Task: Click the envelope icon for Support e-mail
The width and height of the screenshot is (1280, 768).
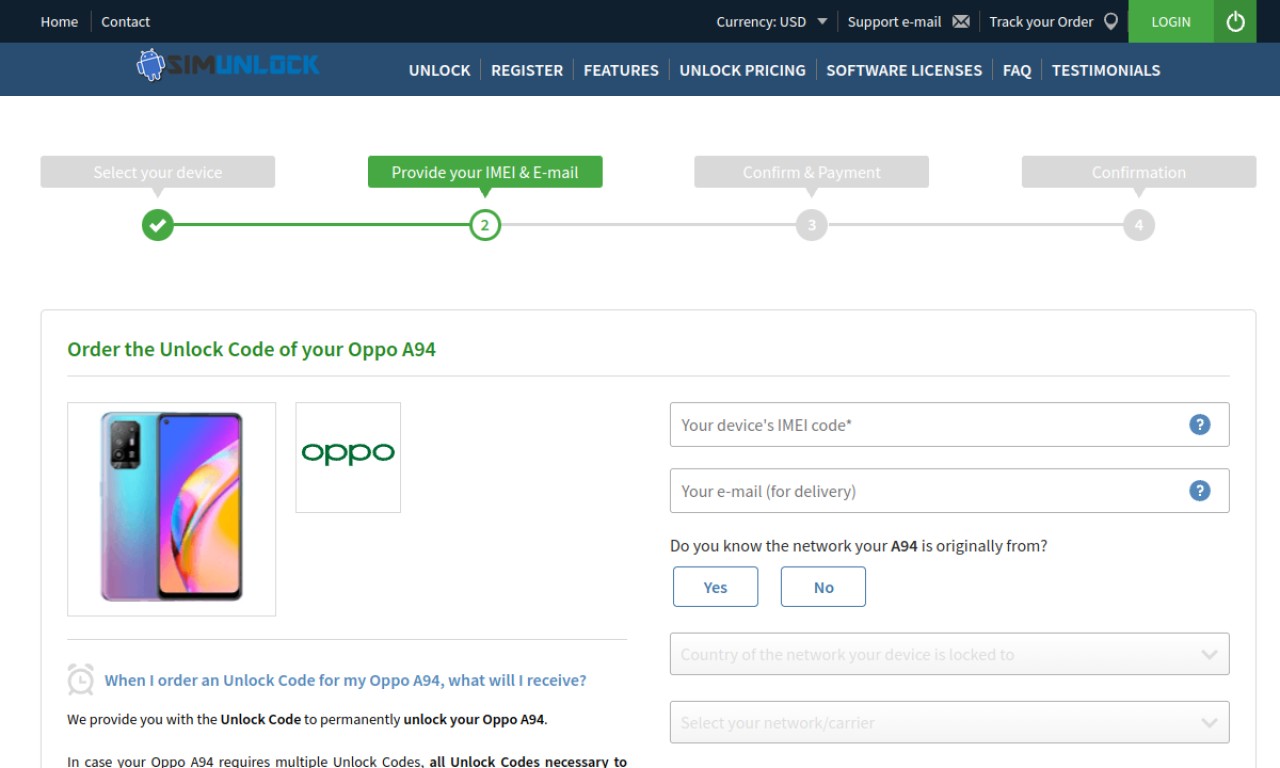Action: 961,21
